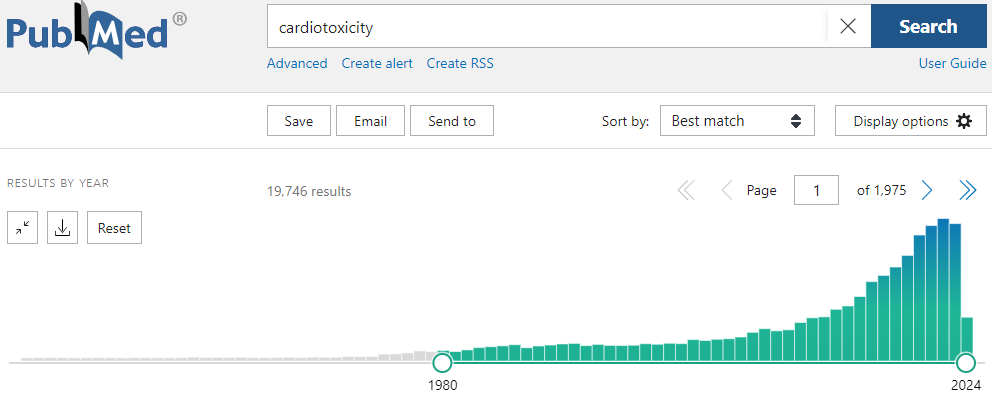Download the results by year data
This screenshot has height=393, width=992.
tap(62, 228)
